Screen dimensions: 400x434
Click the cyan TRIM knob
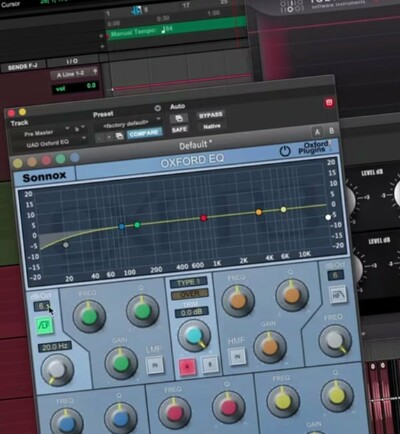(194, 336)
